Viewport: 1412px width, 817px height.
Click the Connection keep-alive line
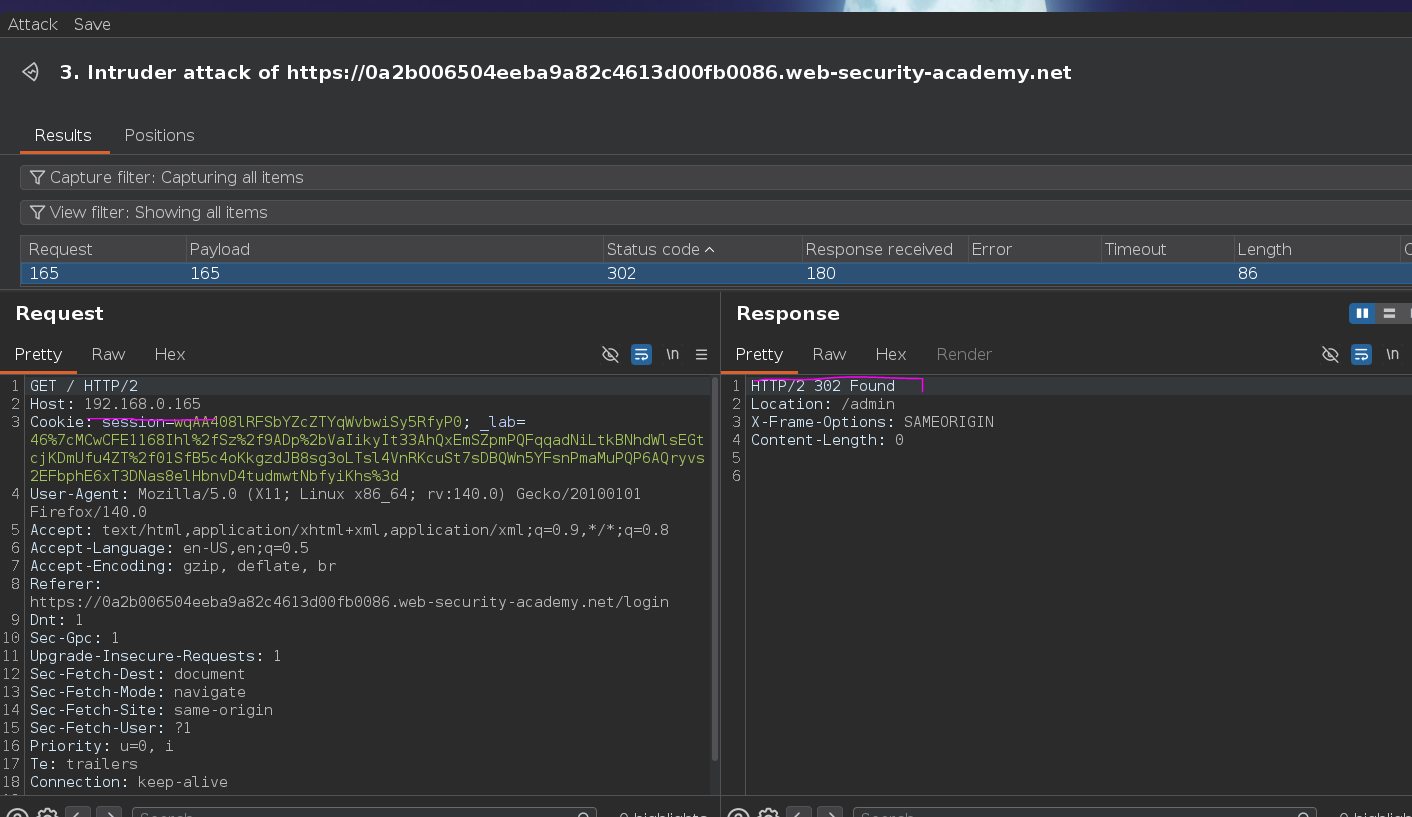click(x=129, y=782)
